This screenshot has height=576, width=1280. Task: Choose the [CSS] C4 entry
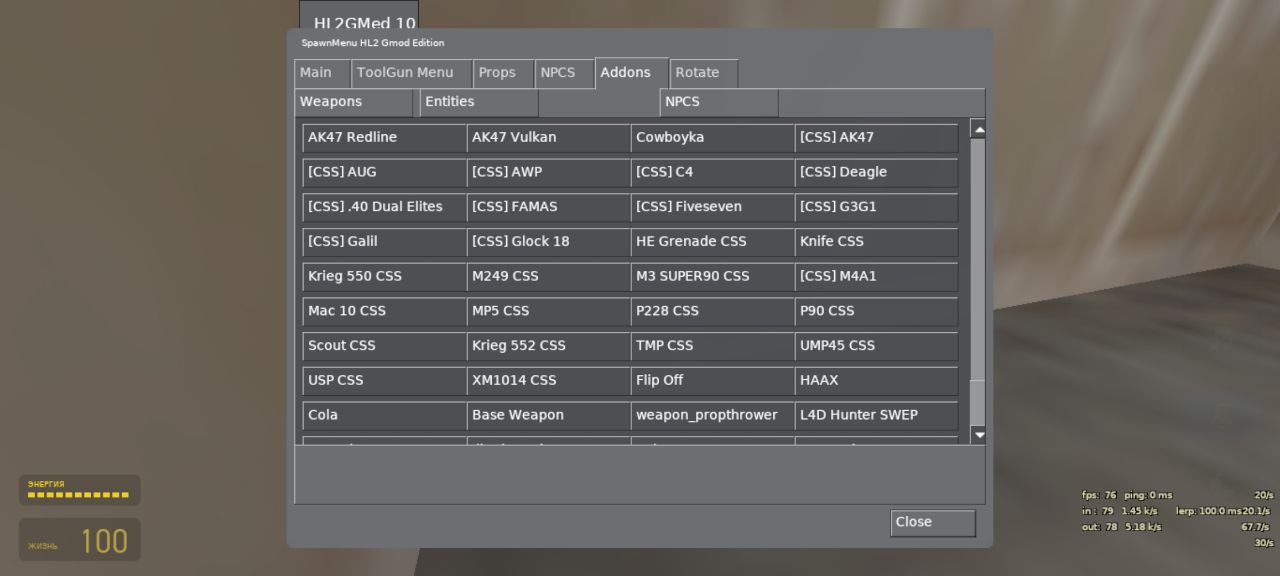click(x=712, y=172)
